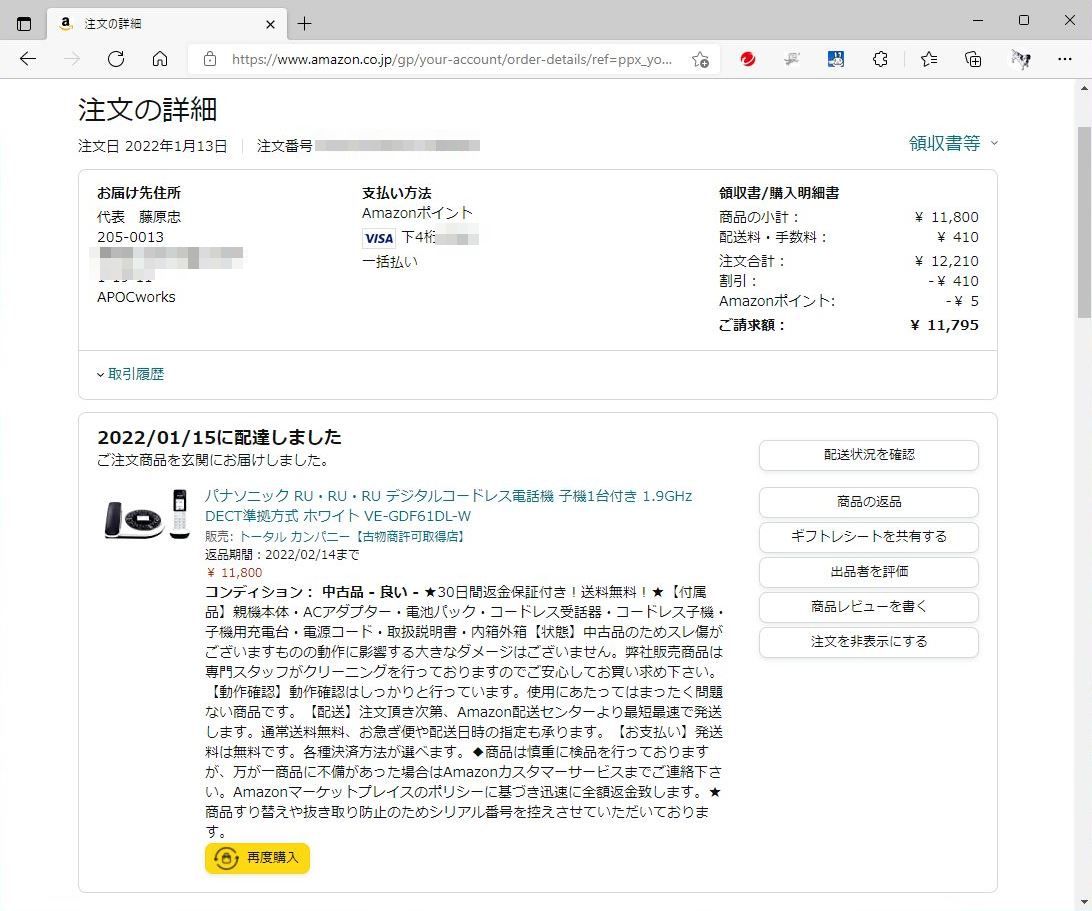Open Settings and more menu

click(x=1064, y=59)
